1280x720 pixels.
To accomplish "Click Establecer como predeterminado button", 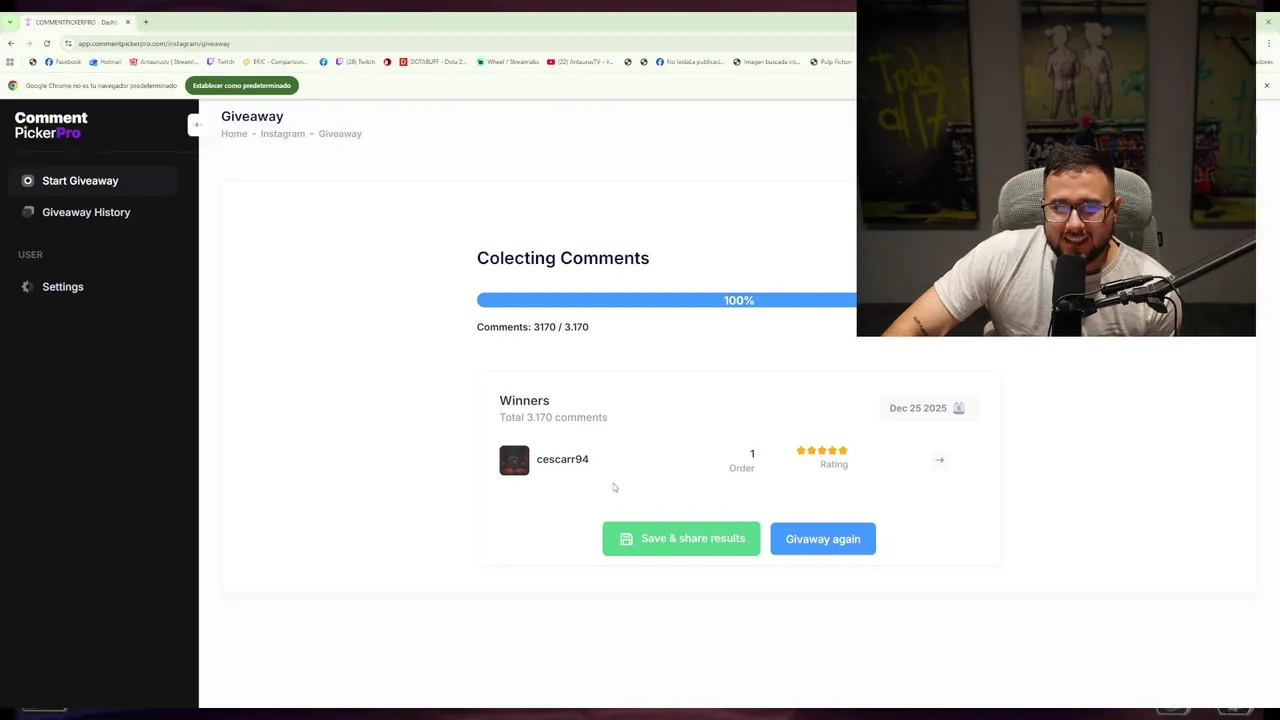I will pos(242,86).
